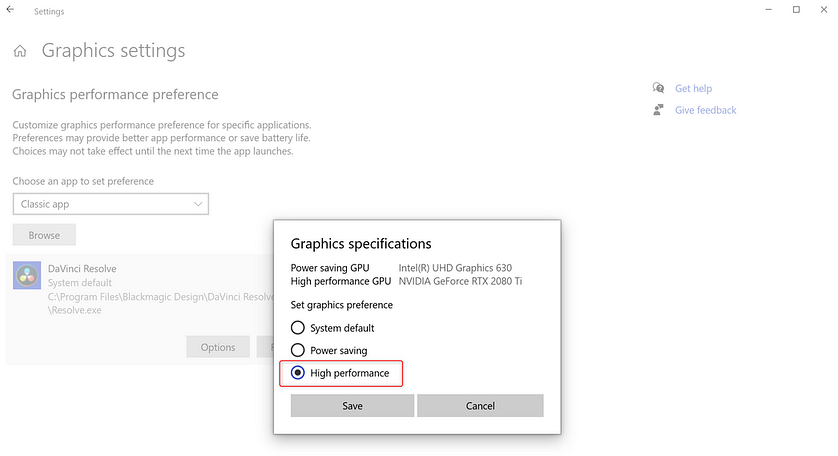Click the 'Choose an app to set preference' label

tap(83, 181)
